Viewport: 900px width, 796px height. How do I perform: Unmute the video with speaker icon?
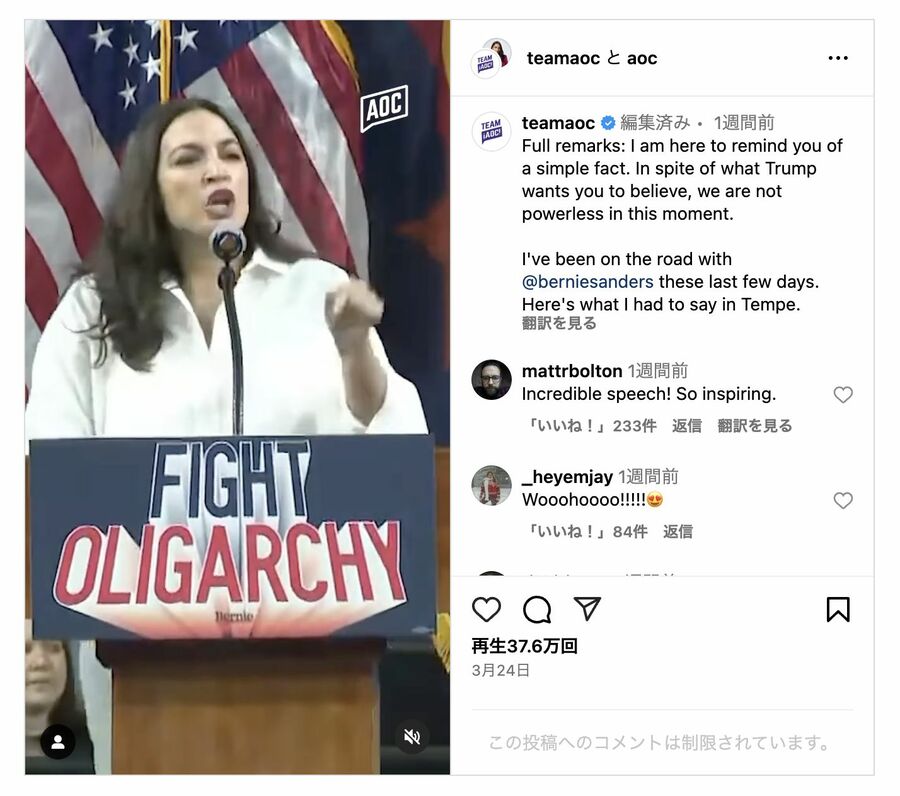click(412, 736)
